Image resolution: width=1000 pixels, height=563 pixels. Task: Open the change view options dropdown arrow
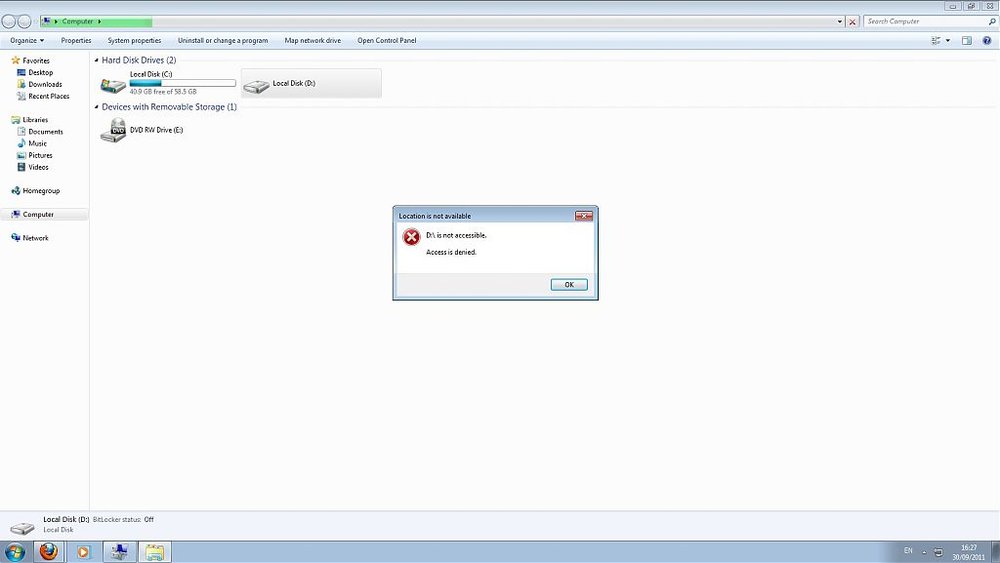(948, 40)
